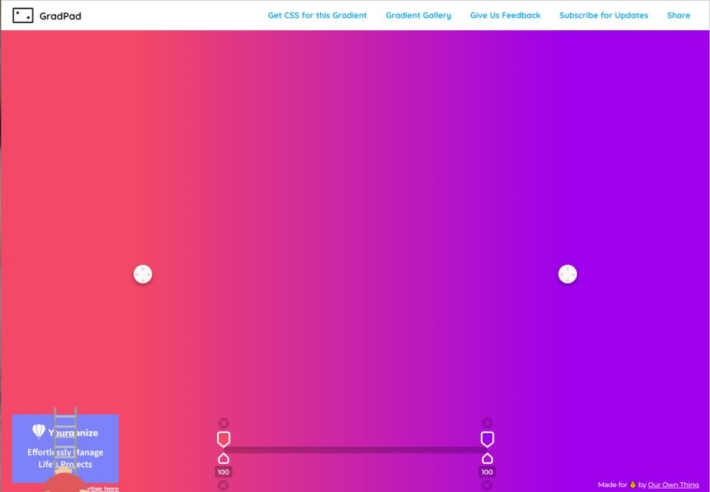
Task: Click the GradPad logo icon
Action: click(x=22, y=16)
